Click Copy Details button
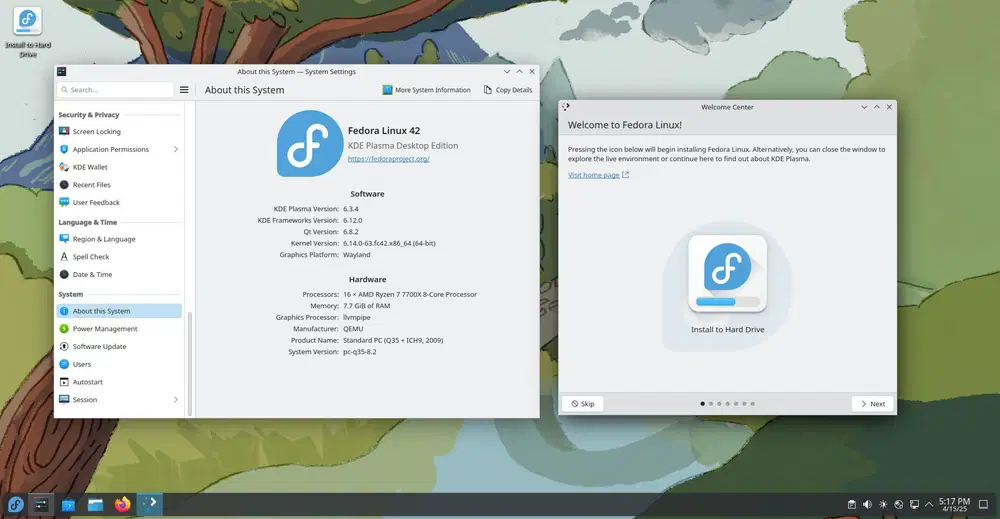The height and width of the screenshot is (519, 1000). pos(508,90)
